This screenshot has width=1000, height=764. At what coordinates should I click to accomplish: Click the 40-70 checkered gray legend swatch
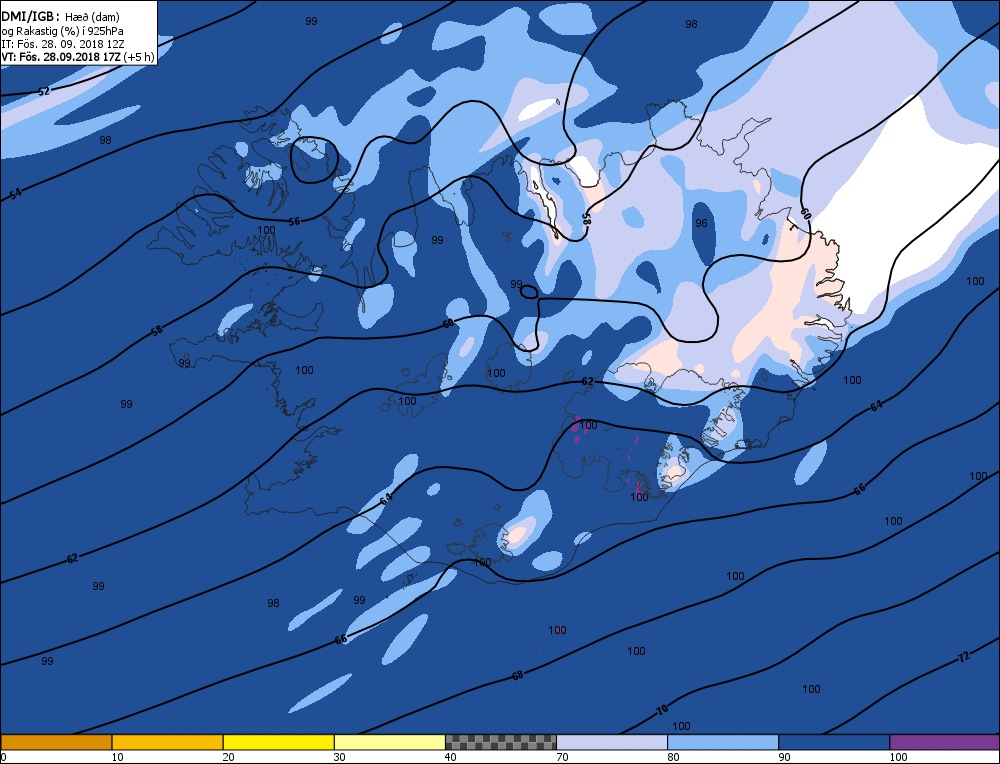[x=500, y=742]
